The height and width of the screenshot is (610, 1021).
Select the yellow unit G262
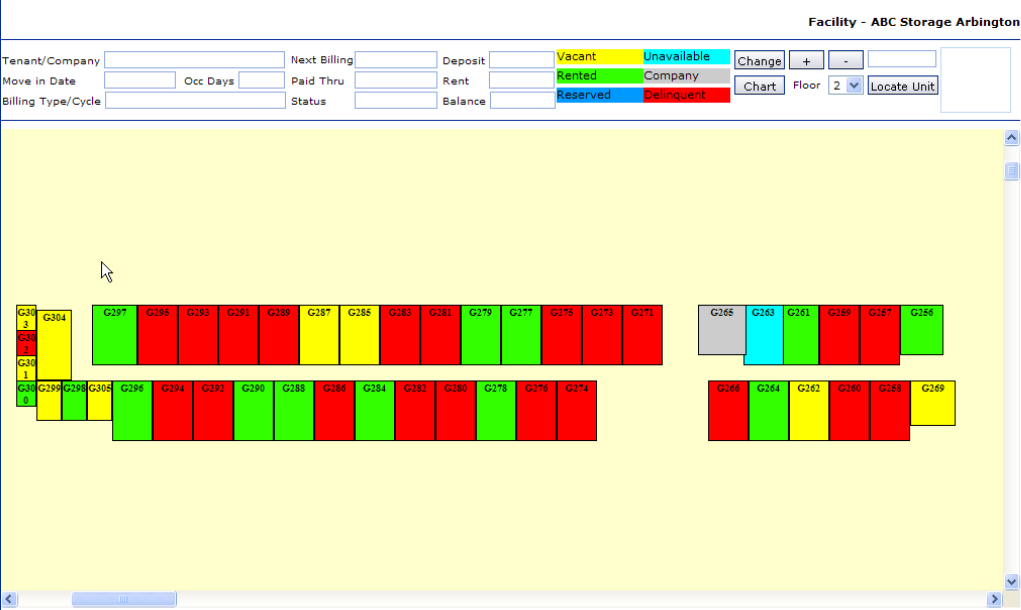808,410
